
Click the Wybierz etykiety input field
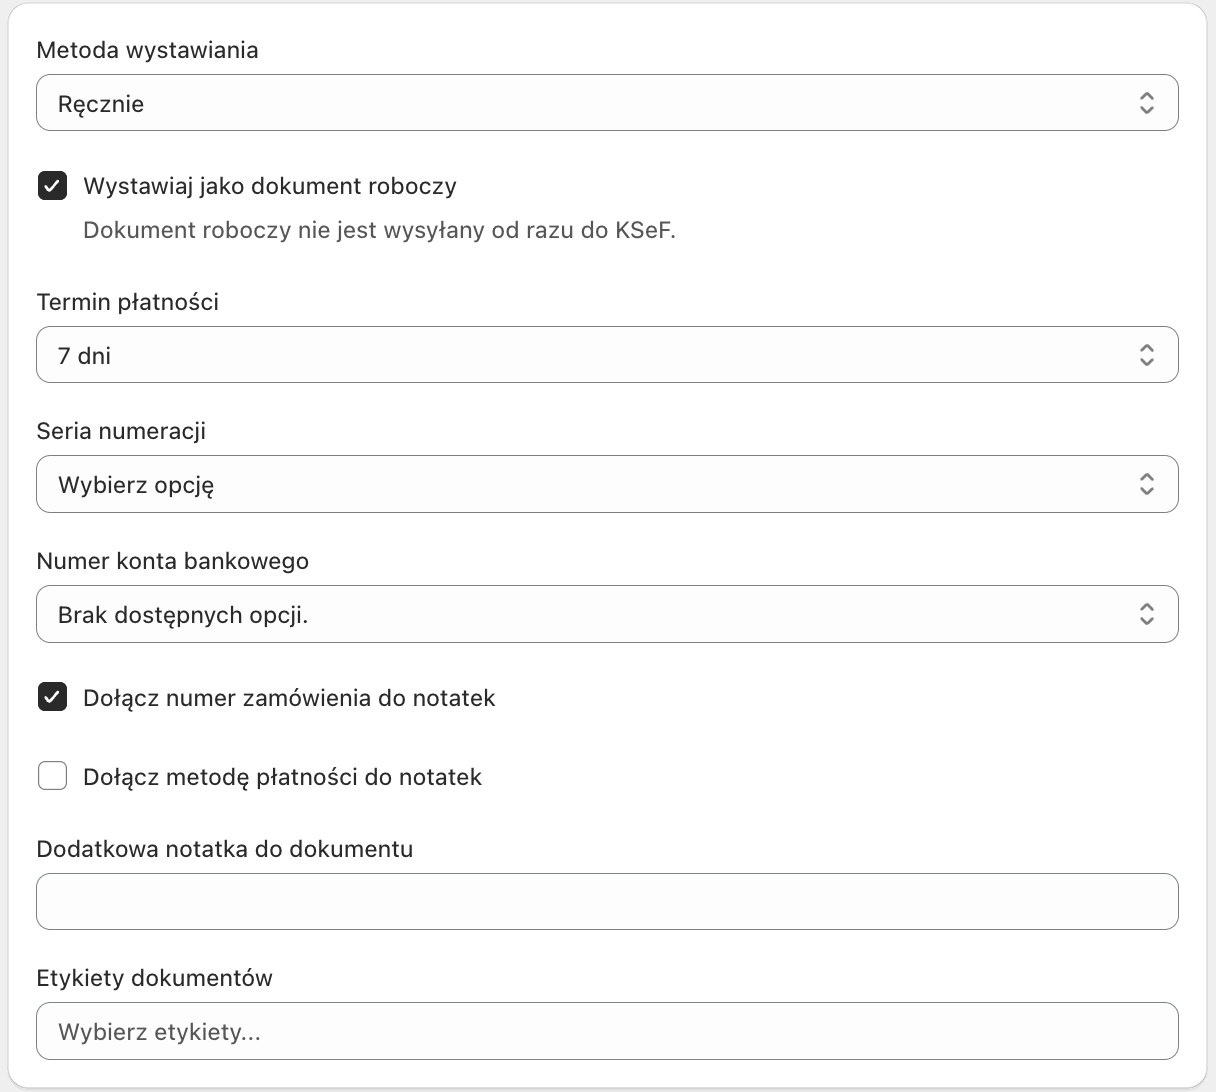(x=607, y=1031)
